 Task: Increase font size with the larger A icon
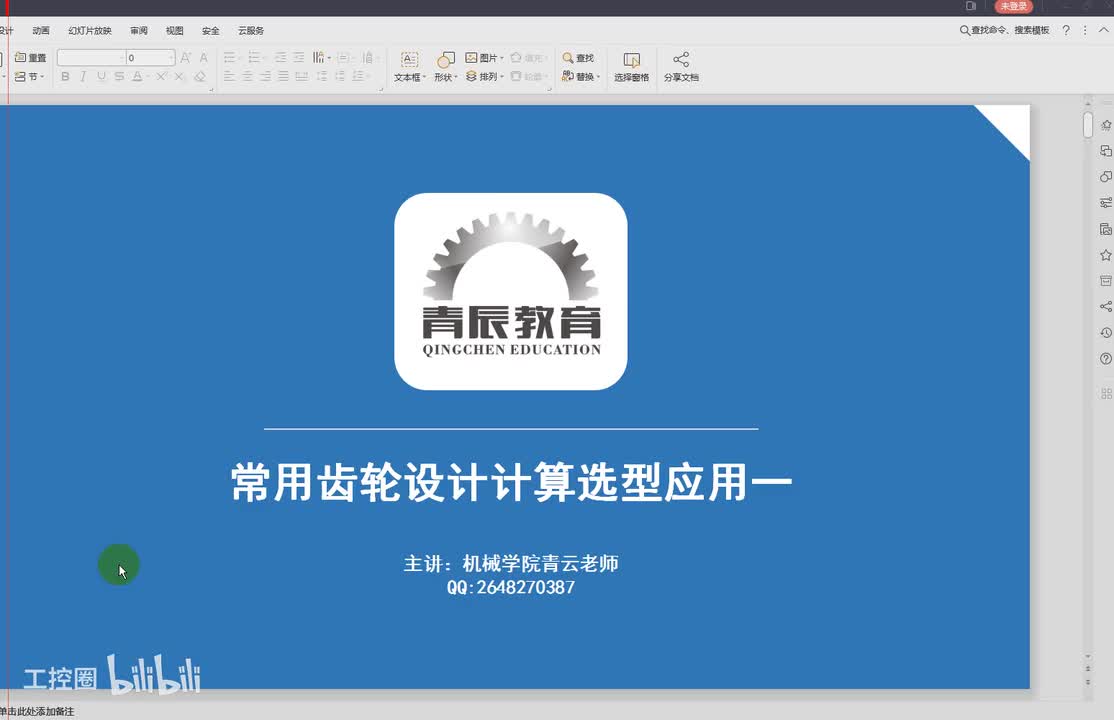pos(185,58)
